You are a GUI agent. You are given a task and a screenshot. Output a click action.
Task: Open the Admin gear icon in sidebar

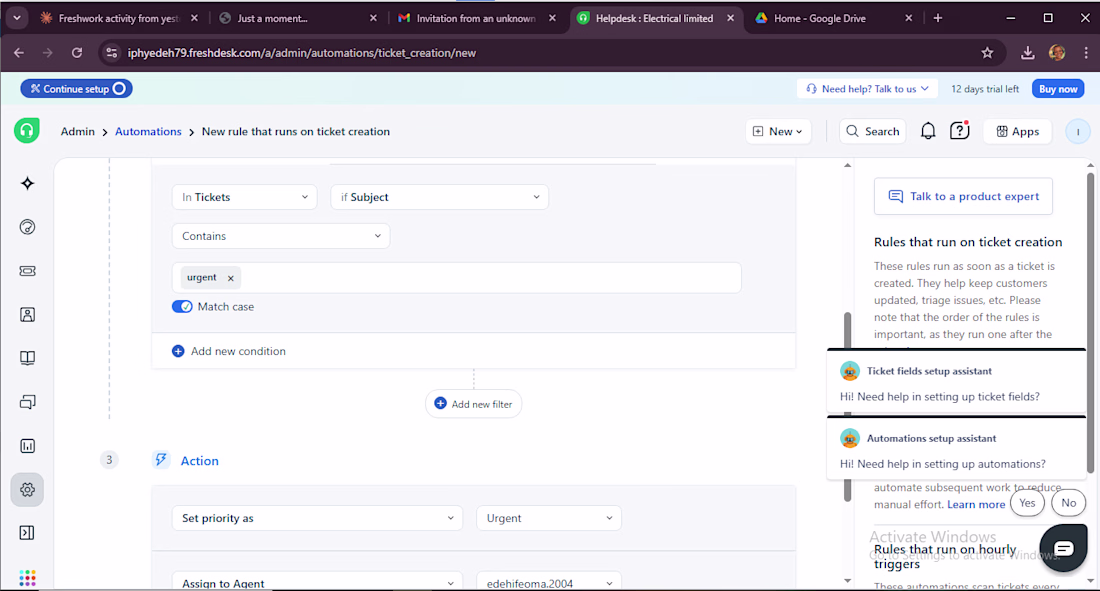pos(27,489)
